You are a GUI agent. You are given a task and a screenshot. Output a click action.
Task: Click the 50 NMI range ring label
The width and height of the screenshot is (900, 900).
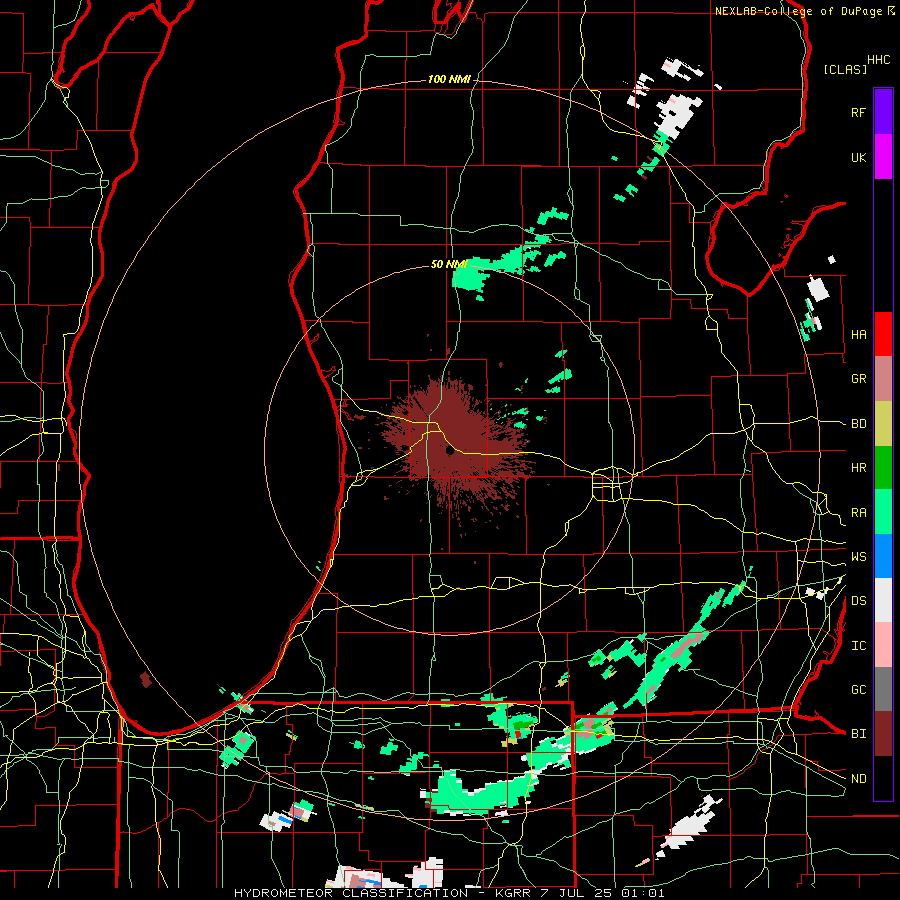click(x=449, y=264)
